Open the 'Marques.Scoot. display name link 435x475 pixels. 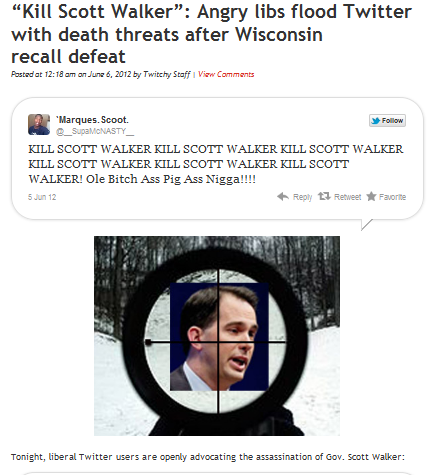pyautogui.click(x=92, y=120)
